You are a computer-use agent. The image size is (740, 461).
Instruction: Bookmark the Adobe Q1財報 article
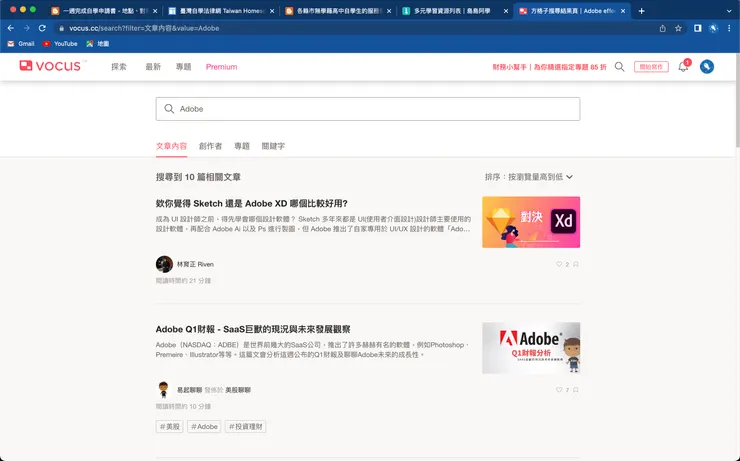[x=576, y=390]
